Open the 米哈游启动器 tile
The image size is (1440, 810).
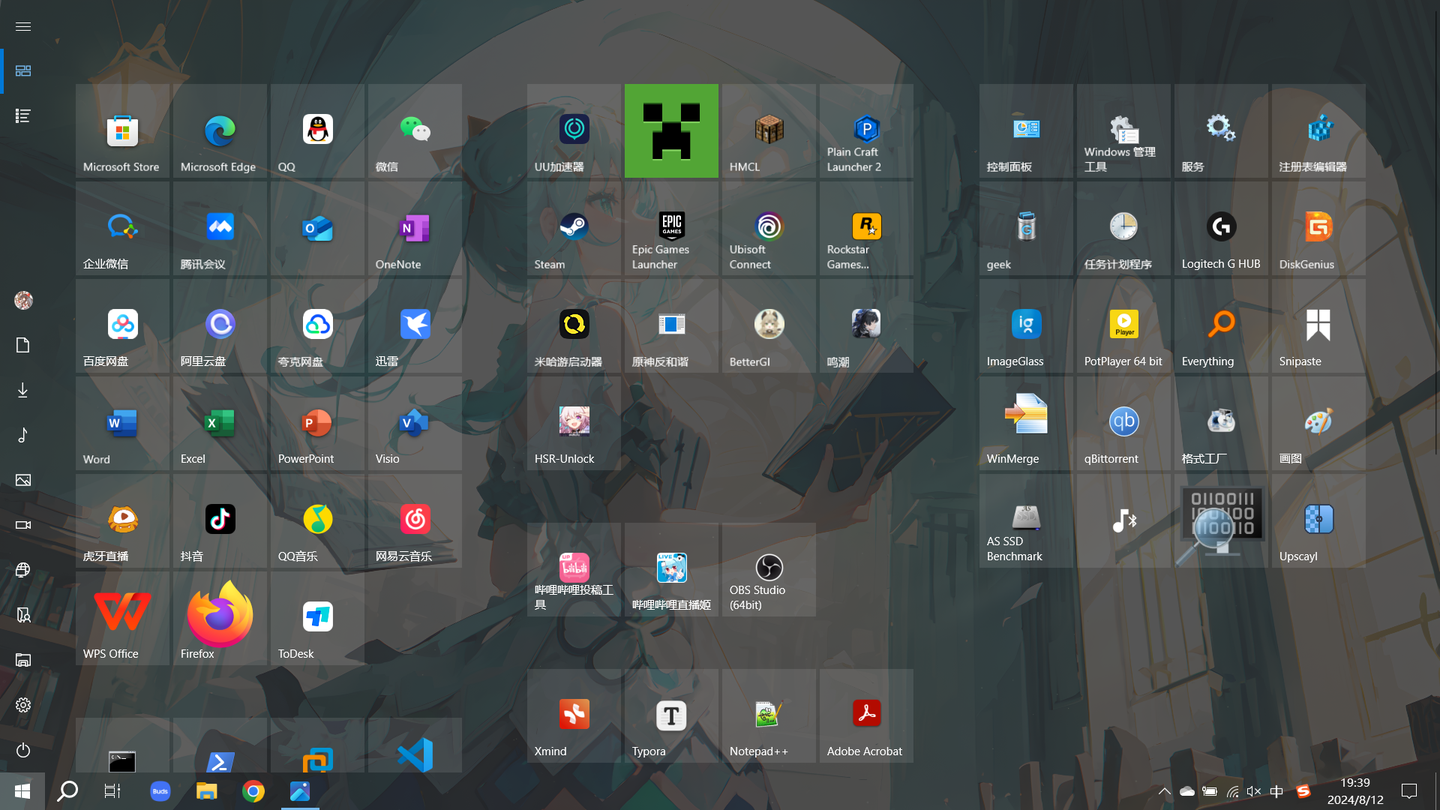574,326
